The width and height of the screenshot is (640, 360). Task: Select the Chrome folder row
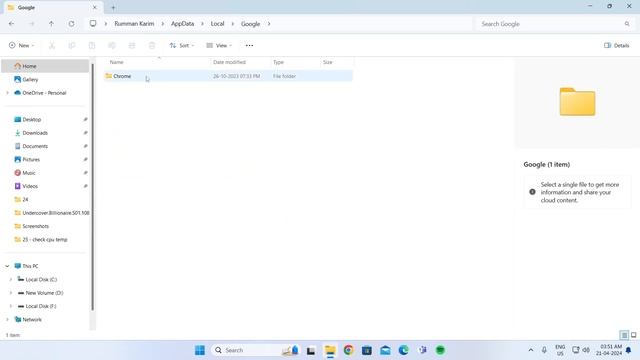228,76
